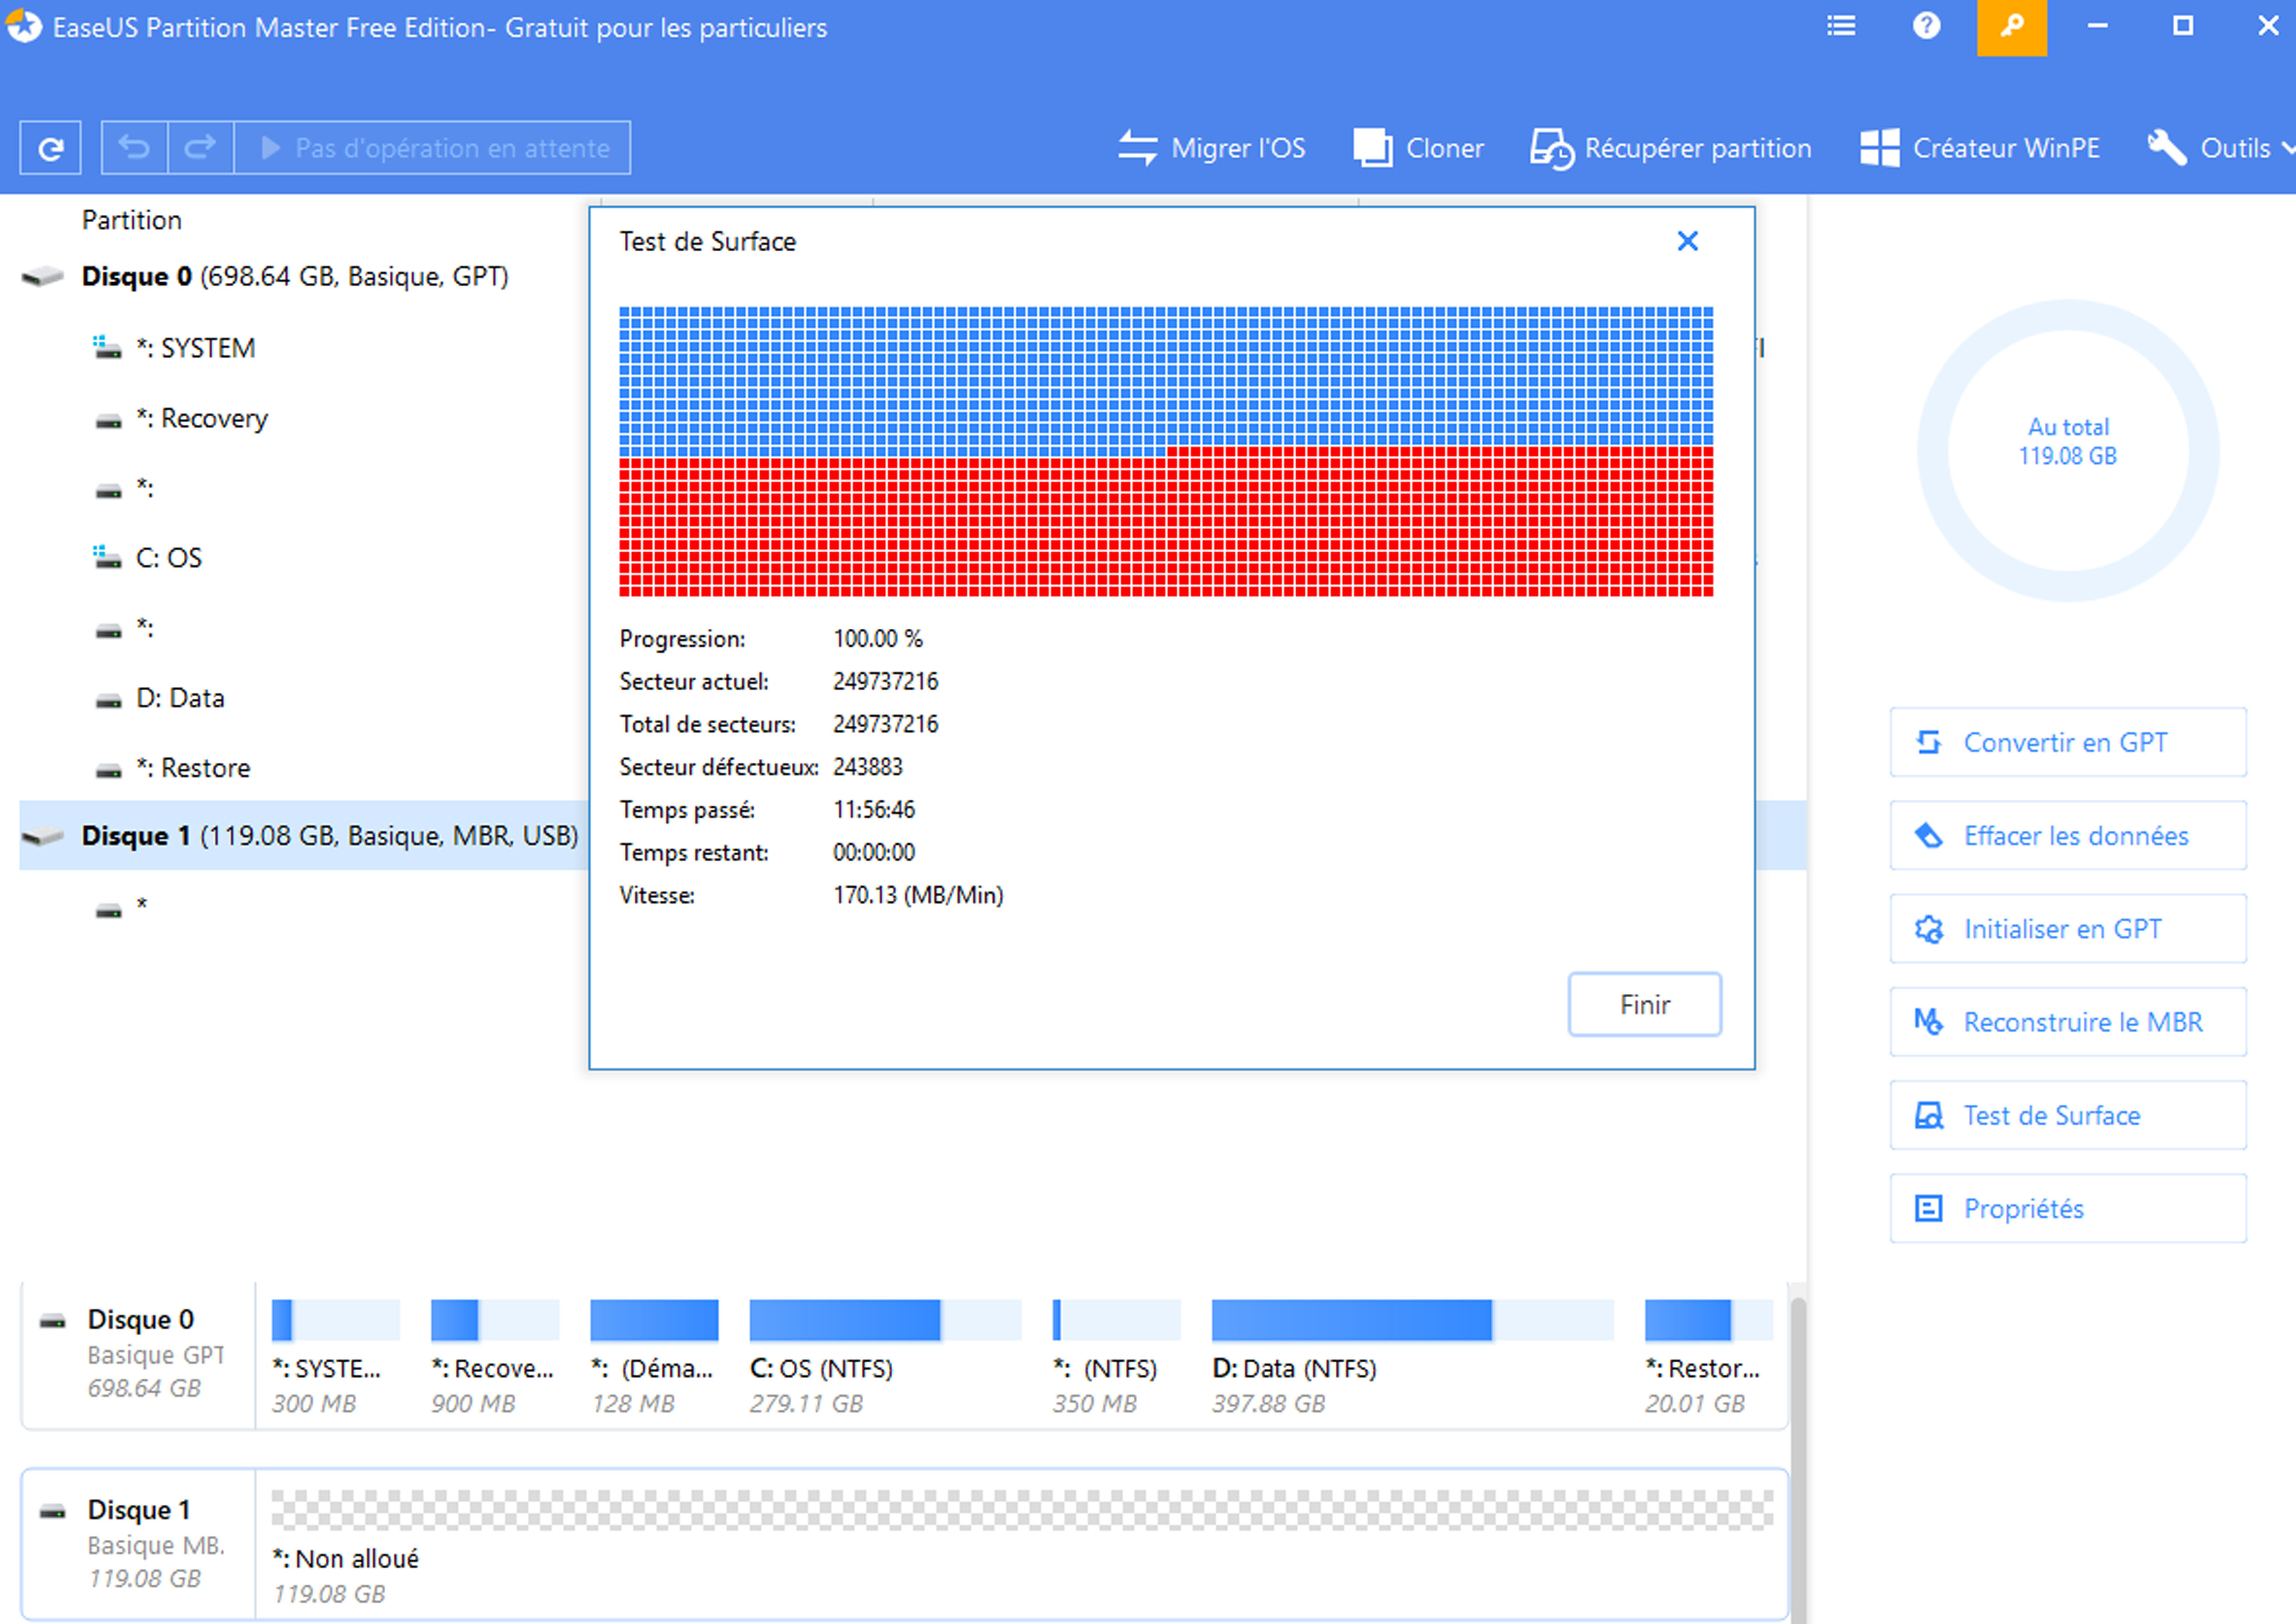The width and height of the screenshot is (2296, 1624).
Task: Click the Récupérer partition icon
Action: [1551, 149]
